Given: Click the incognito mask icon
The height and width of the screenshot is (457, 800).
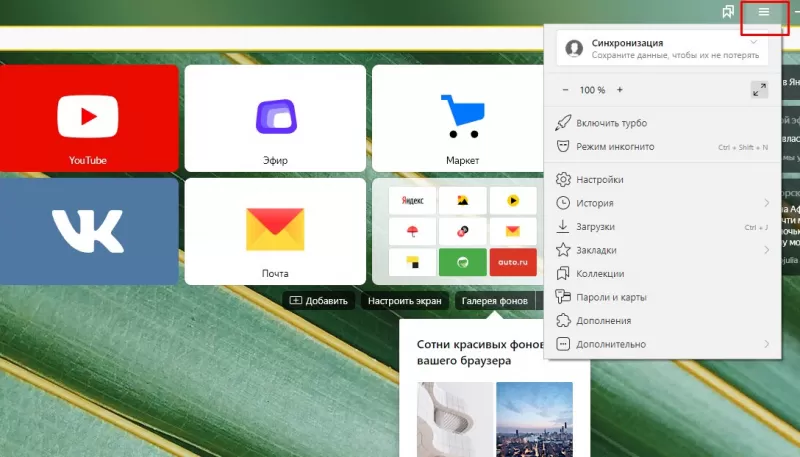Looking at the screenshot, I should point(563,147).
